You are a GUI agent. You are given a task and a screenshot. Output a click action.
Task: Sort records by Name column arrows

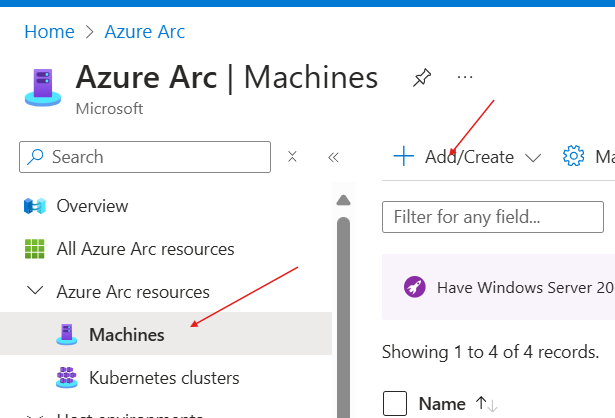[x=486, y=404]
